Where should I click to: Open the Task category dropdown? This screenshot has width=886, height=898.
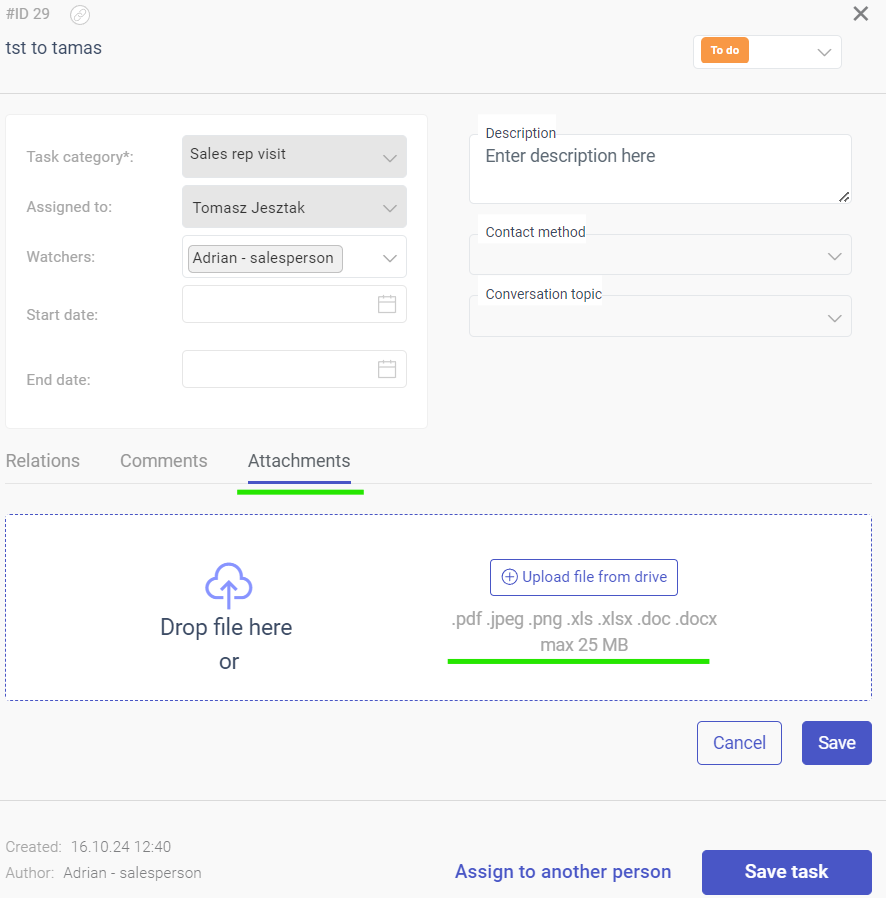pyautogui.click(x=294, y=156)
